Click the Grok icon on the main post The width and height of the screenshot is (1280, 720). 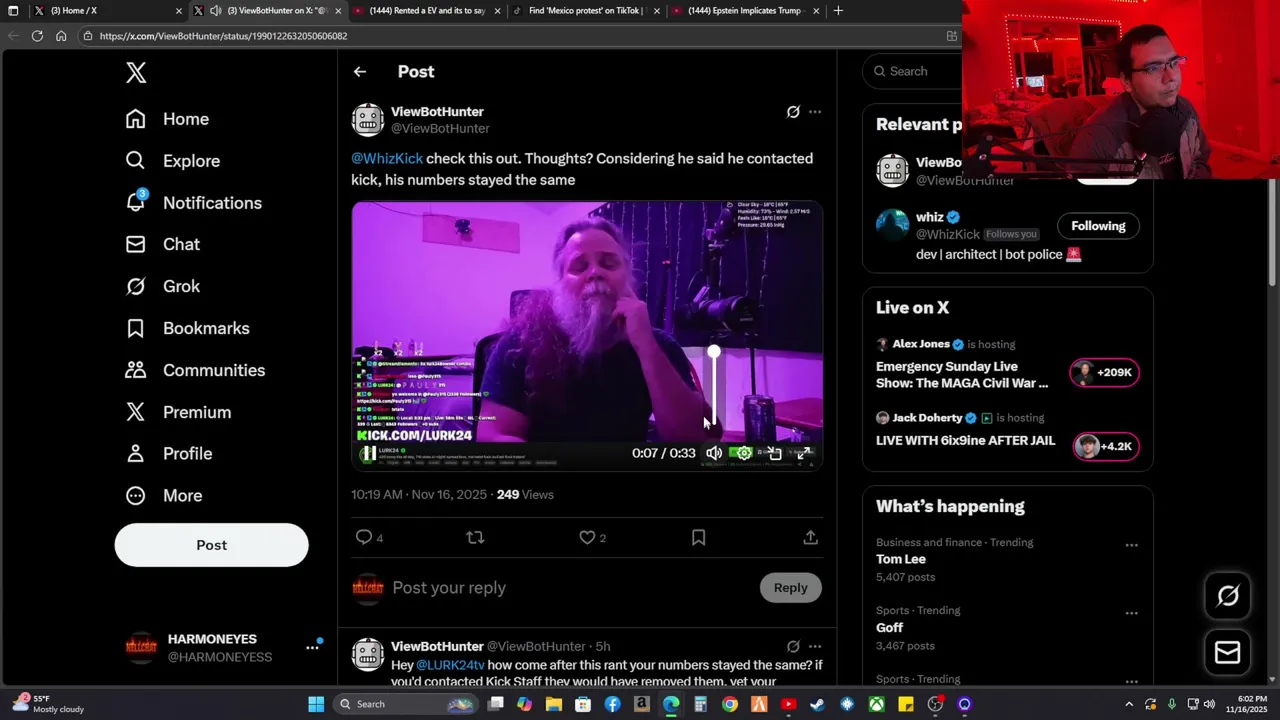[x=793, y=112]
